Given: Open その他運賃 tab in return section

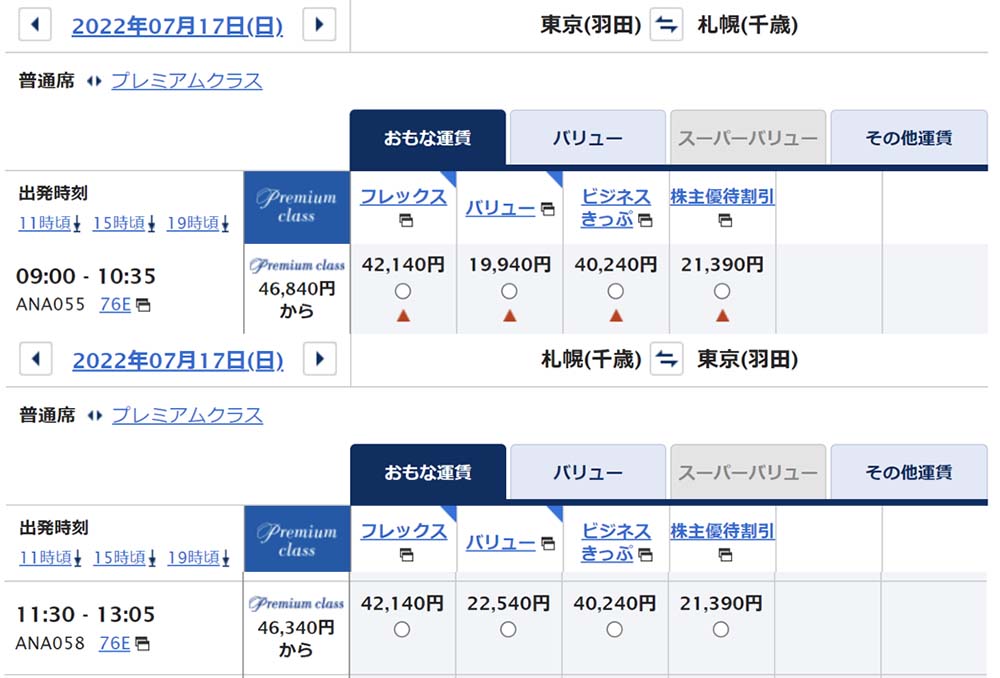Looking at the screenshot, I should (x=909, y=472).
